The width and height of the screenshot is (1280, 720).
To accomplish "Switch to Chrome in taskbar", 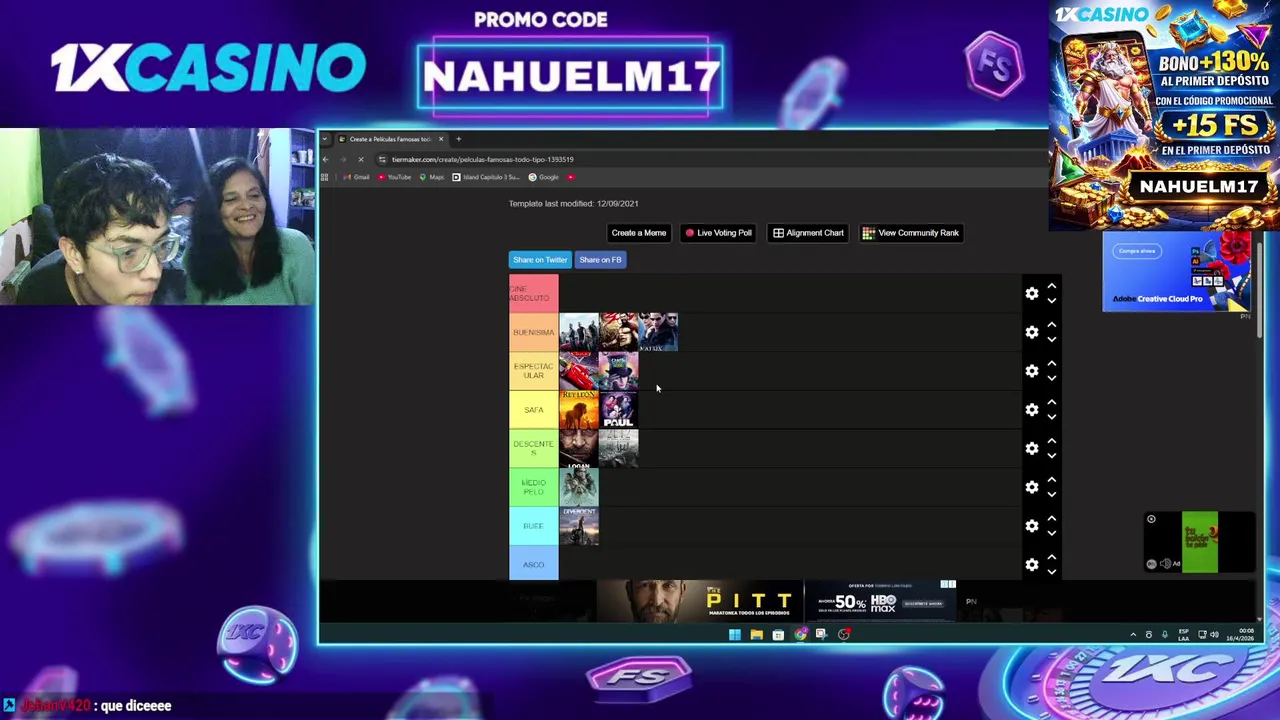I will pos(800,634).
